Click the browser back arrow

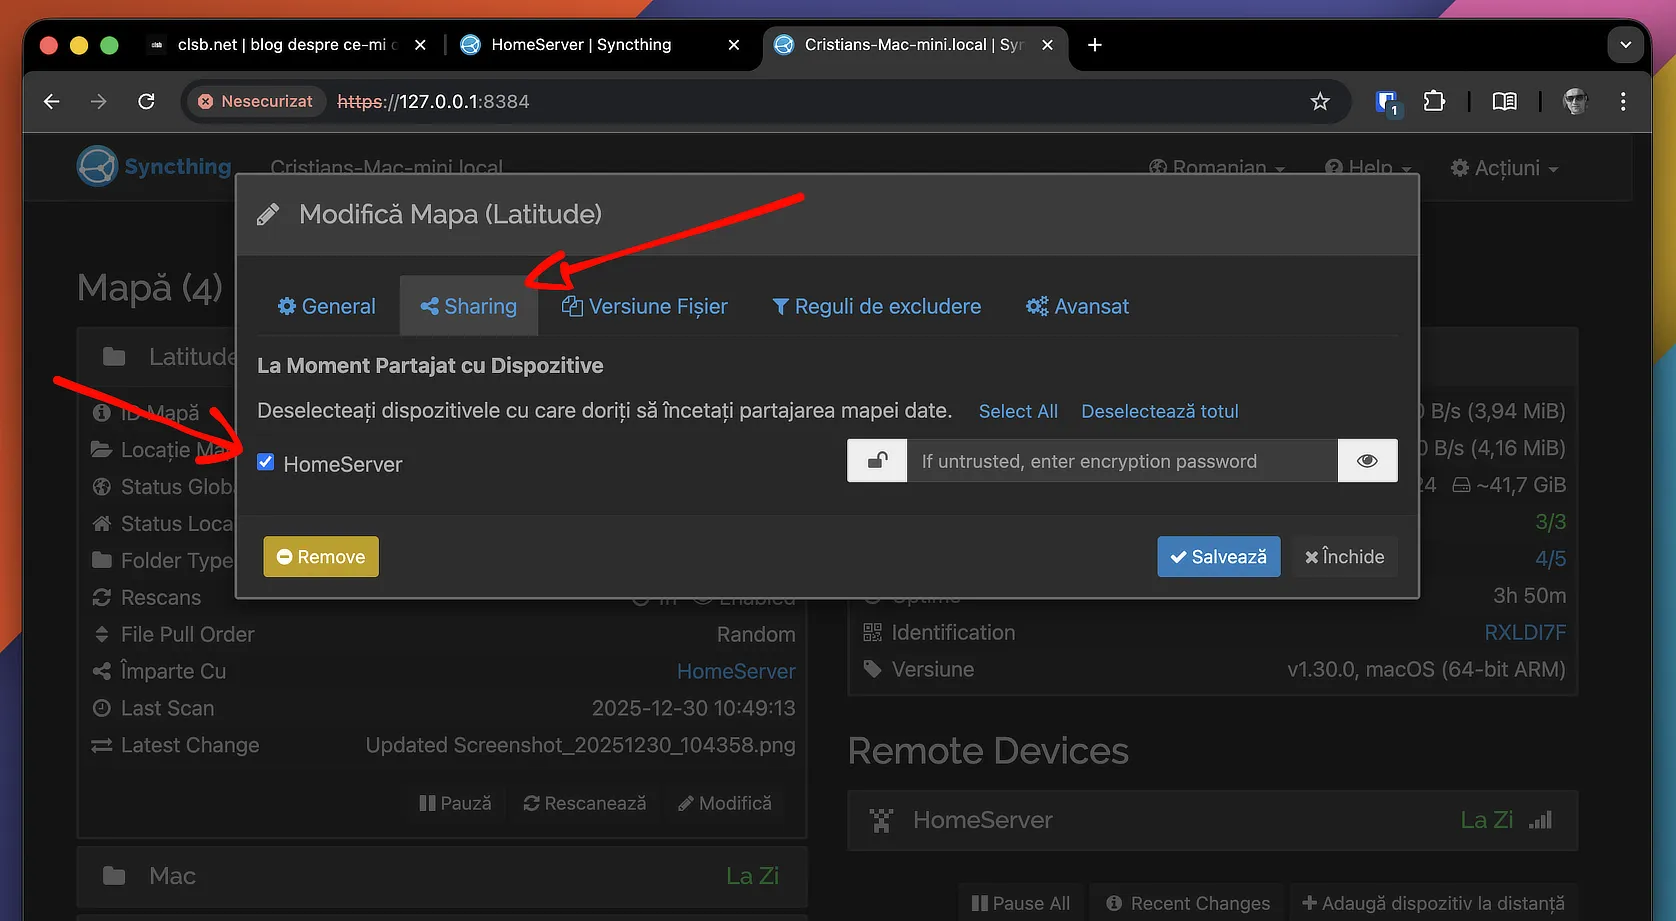click(52, 101)
